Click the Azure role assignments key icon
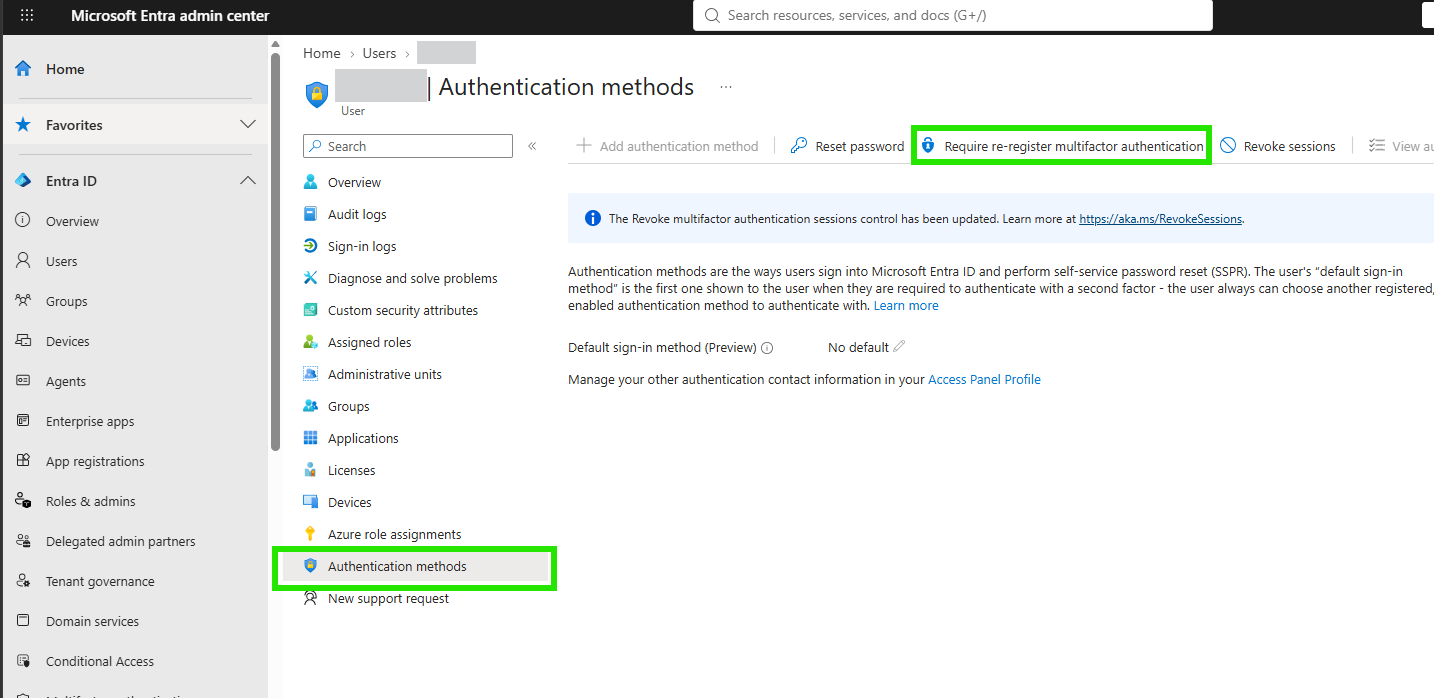Image resolution: width=1434 pixels, height=698 pixels. [310, 534]
